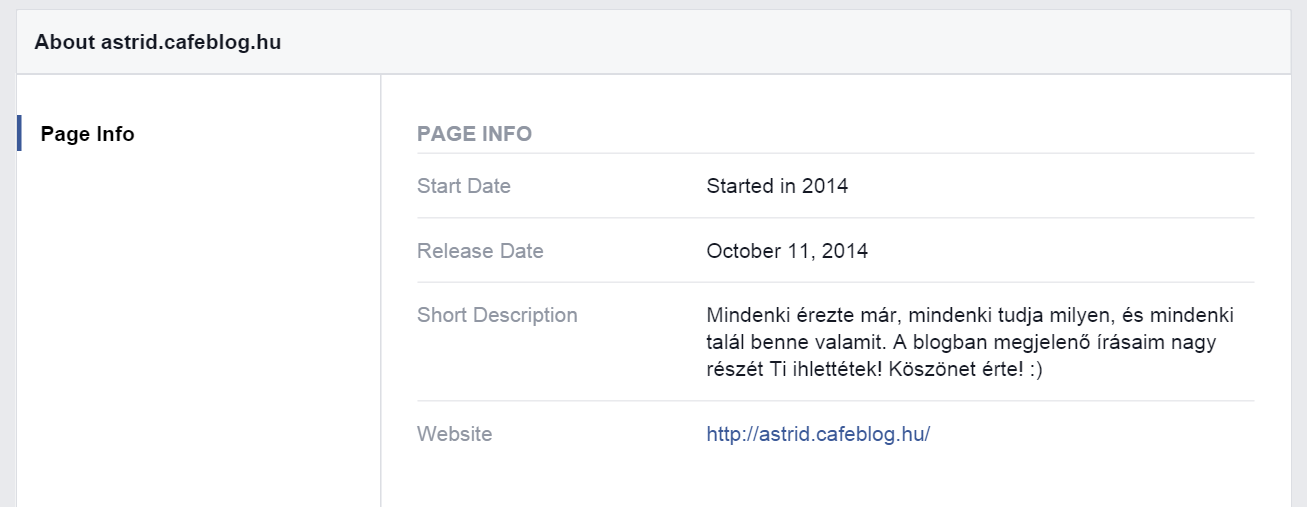1307x507 pixels.
Task: Click the Start Date field label
Action: click(x=464, y=186)
